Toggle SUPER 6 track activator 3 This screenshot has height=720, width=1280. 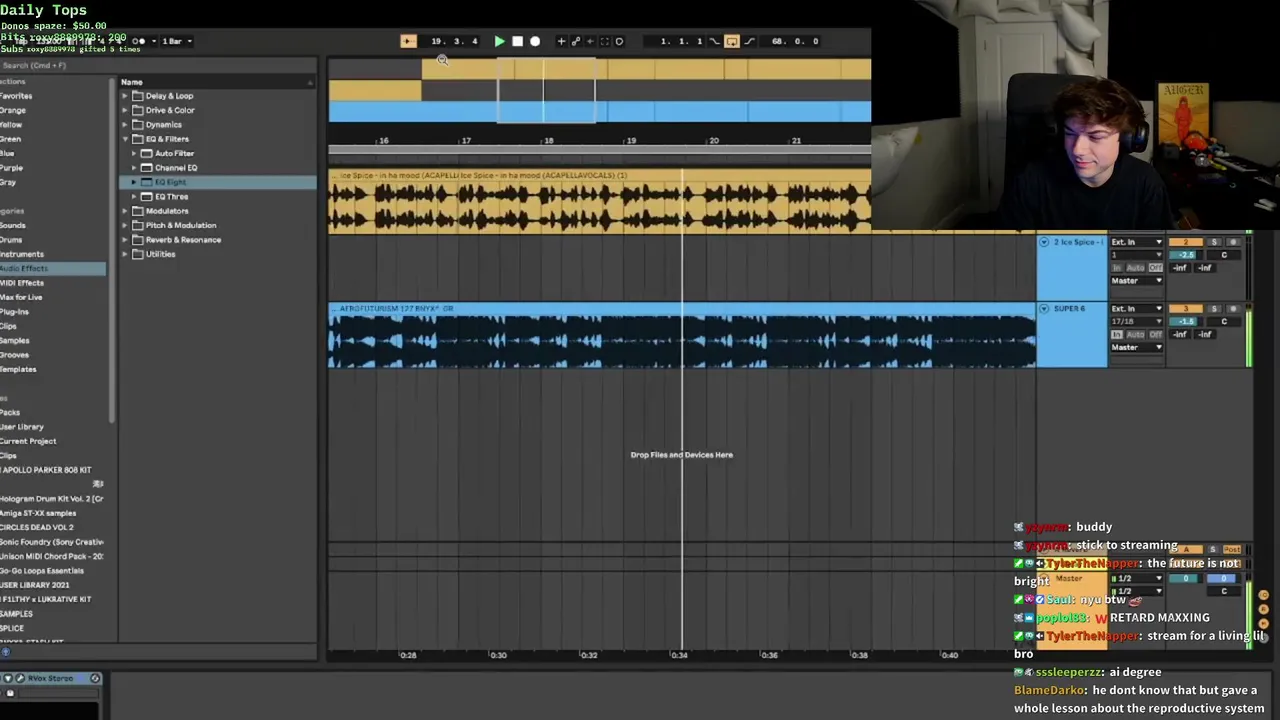1186,309
